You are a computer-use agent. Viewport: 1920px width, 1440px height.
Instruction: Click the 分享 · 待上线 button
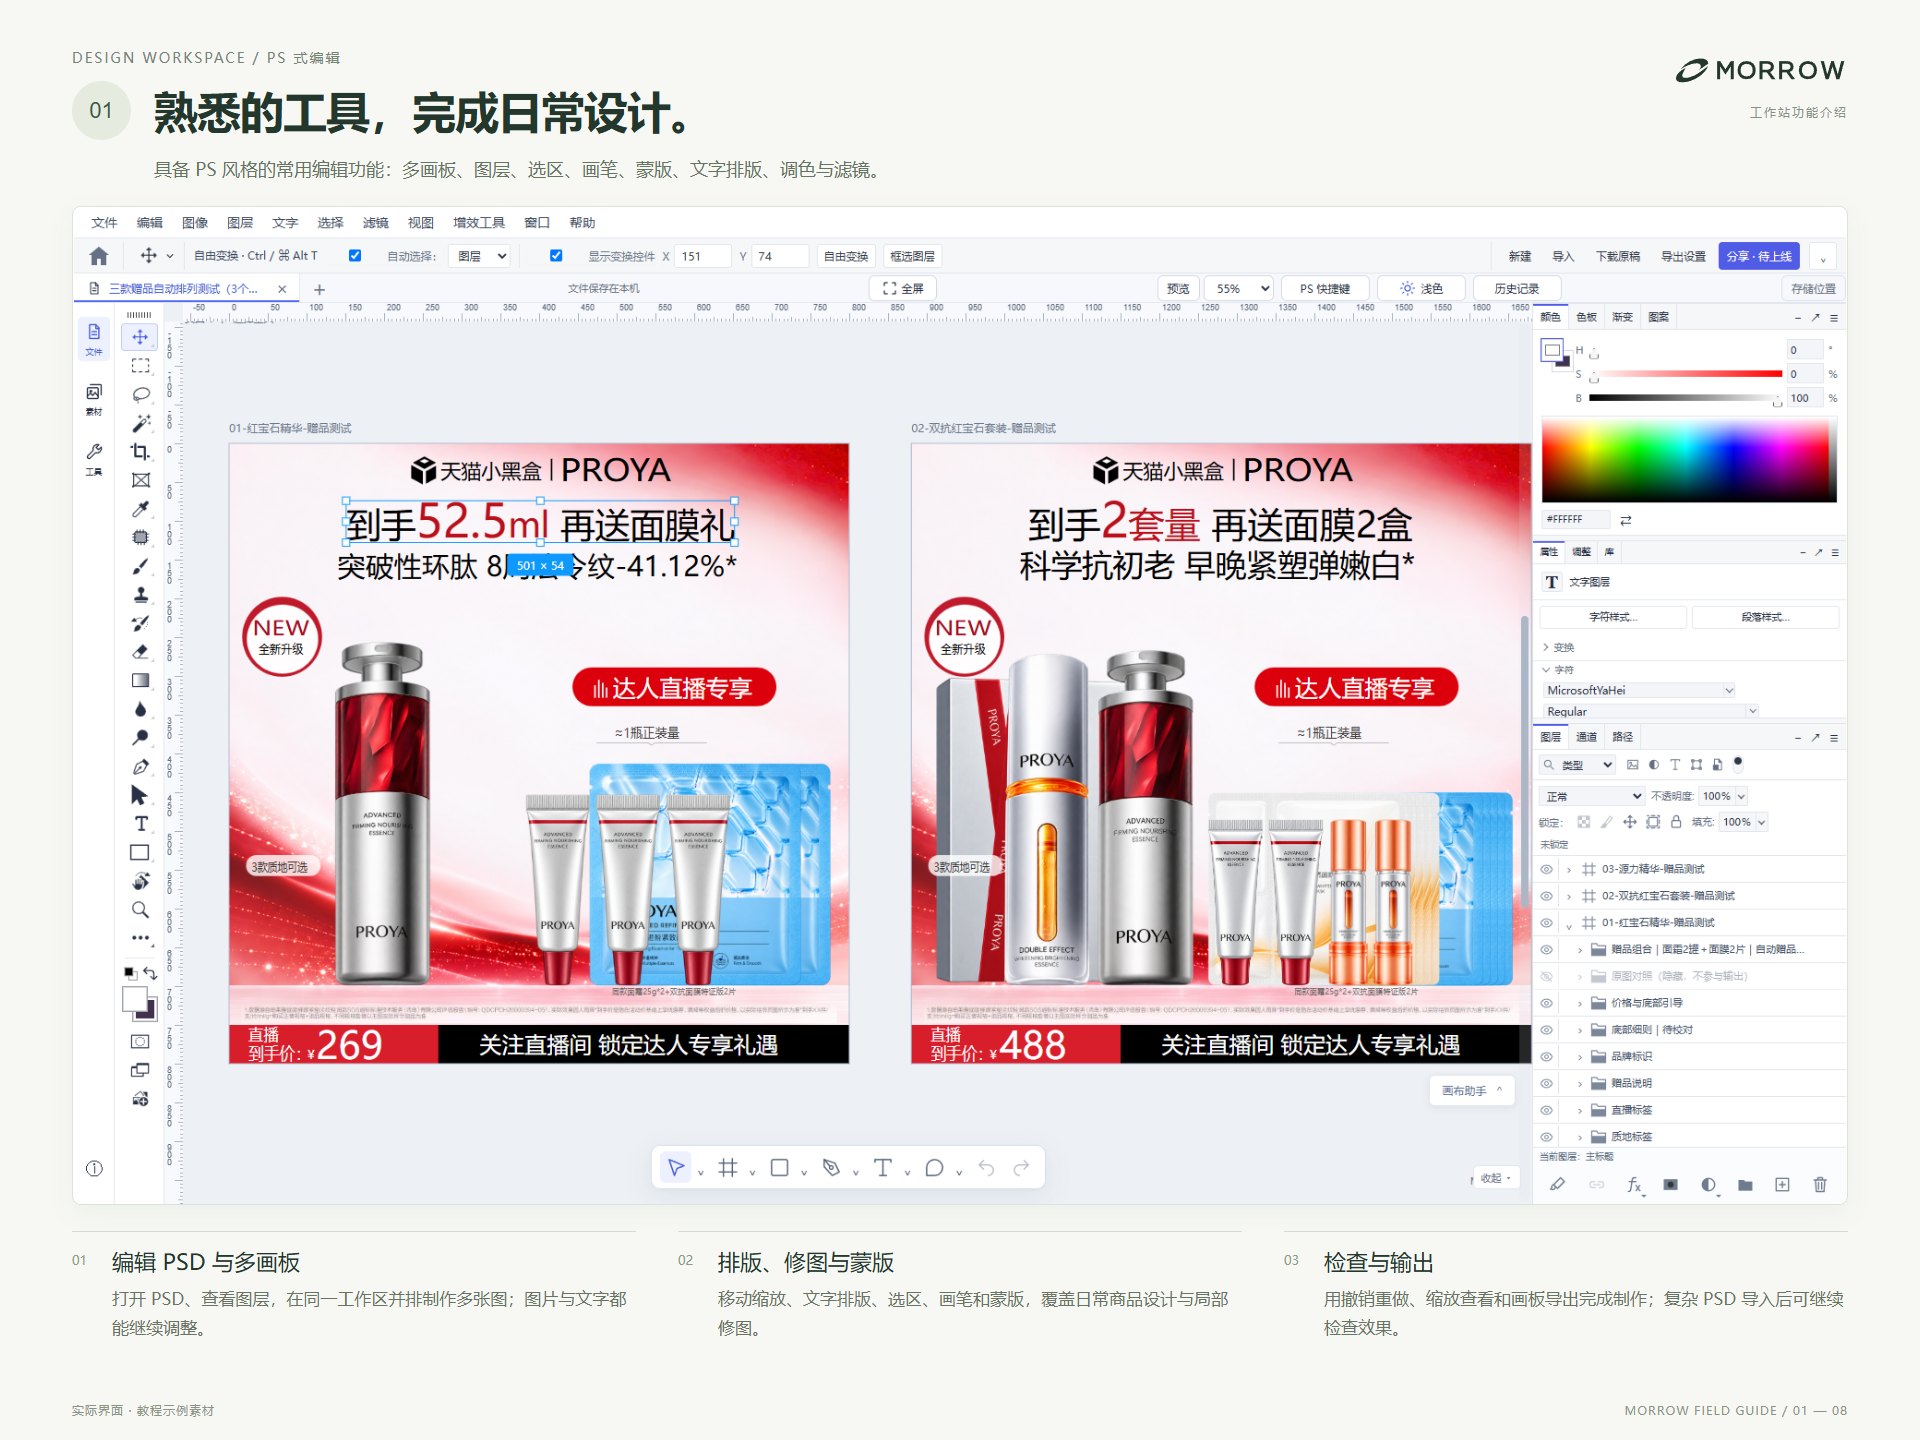(1759, 256)
